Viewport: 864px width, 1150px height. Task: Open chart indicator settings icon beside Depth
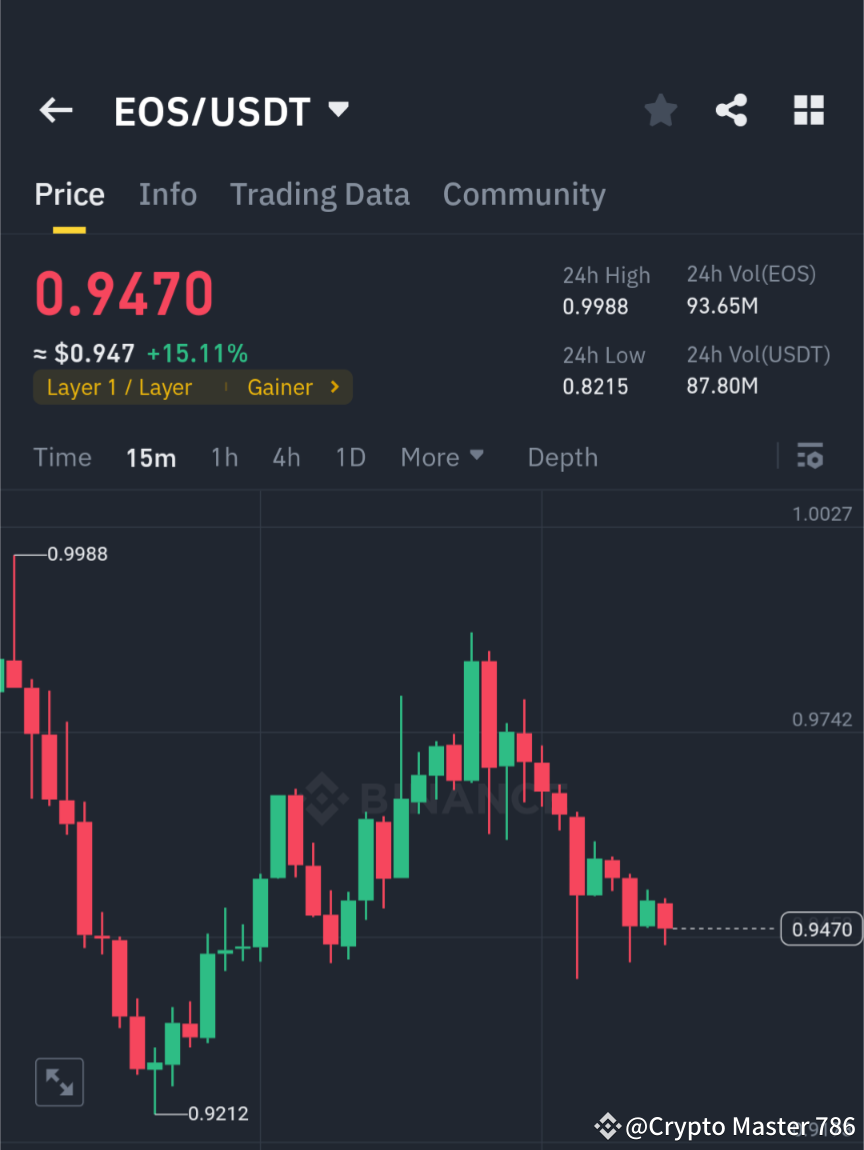click(810, 456)
